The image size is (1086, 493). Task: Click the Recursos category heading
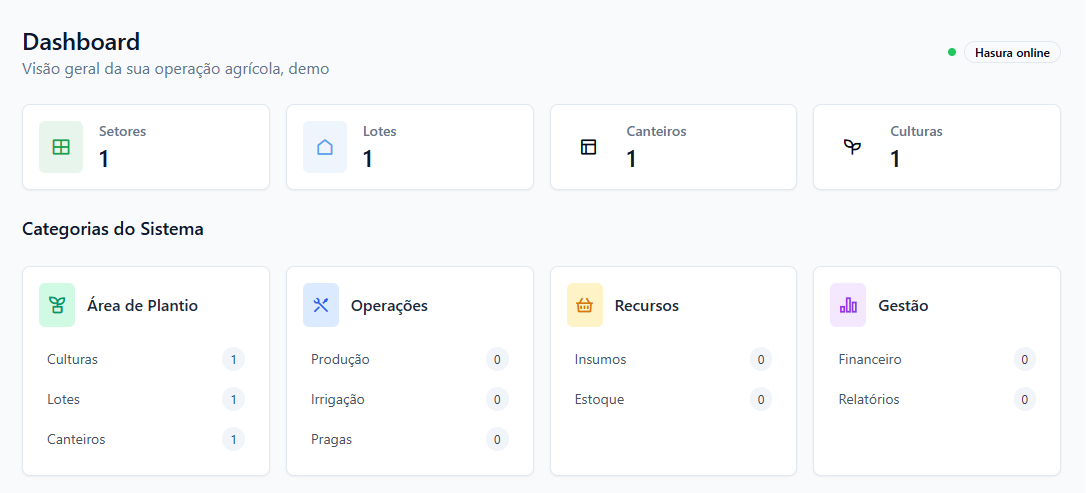point(647,305)
